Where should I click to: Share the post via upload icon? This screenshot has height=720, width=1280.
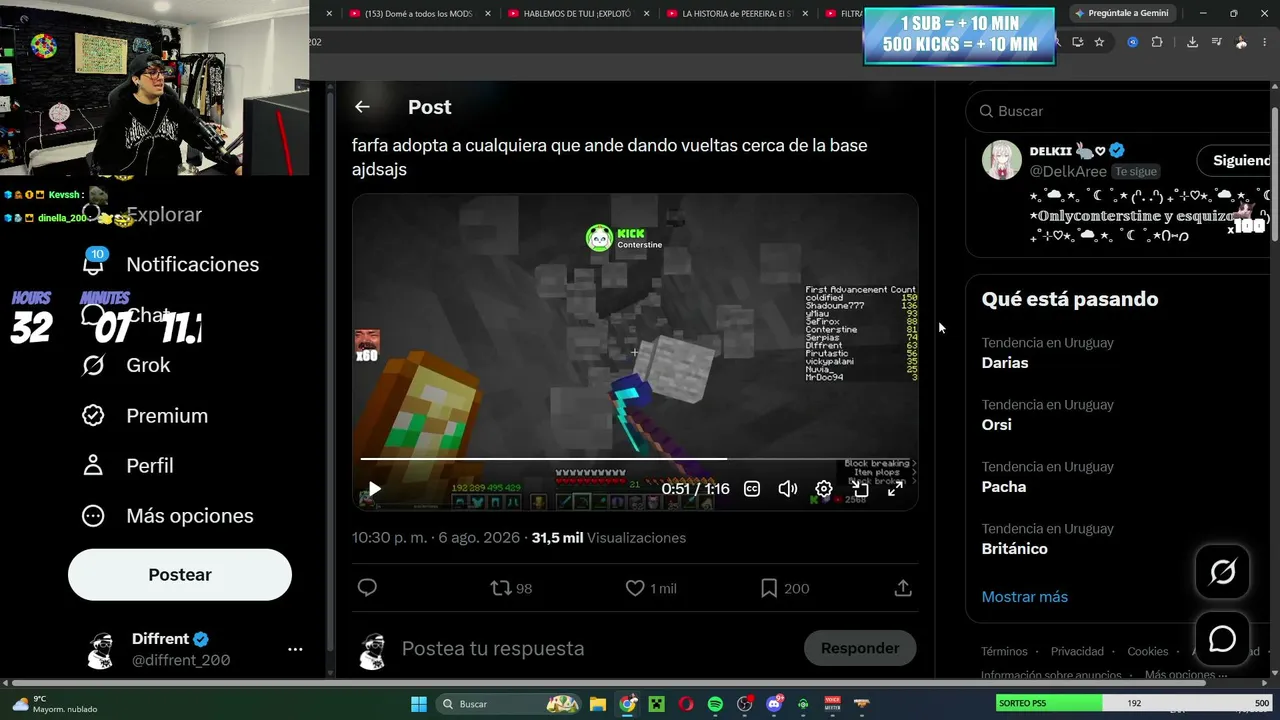(903, 588)
